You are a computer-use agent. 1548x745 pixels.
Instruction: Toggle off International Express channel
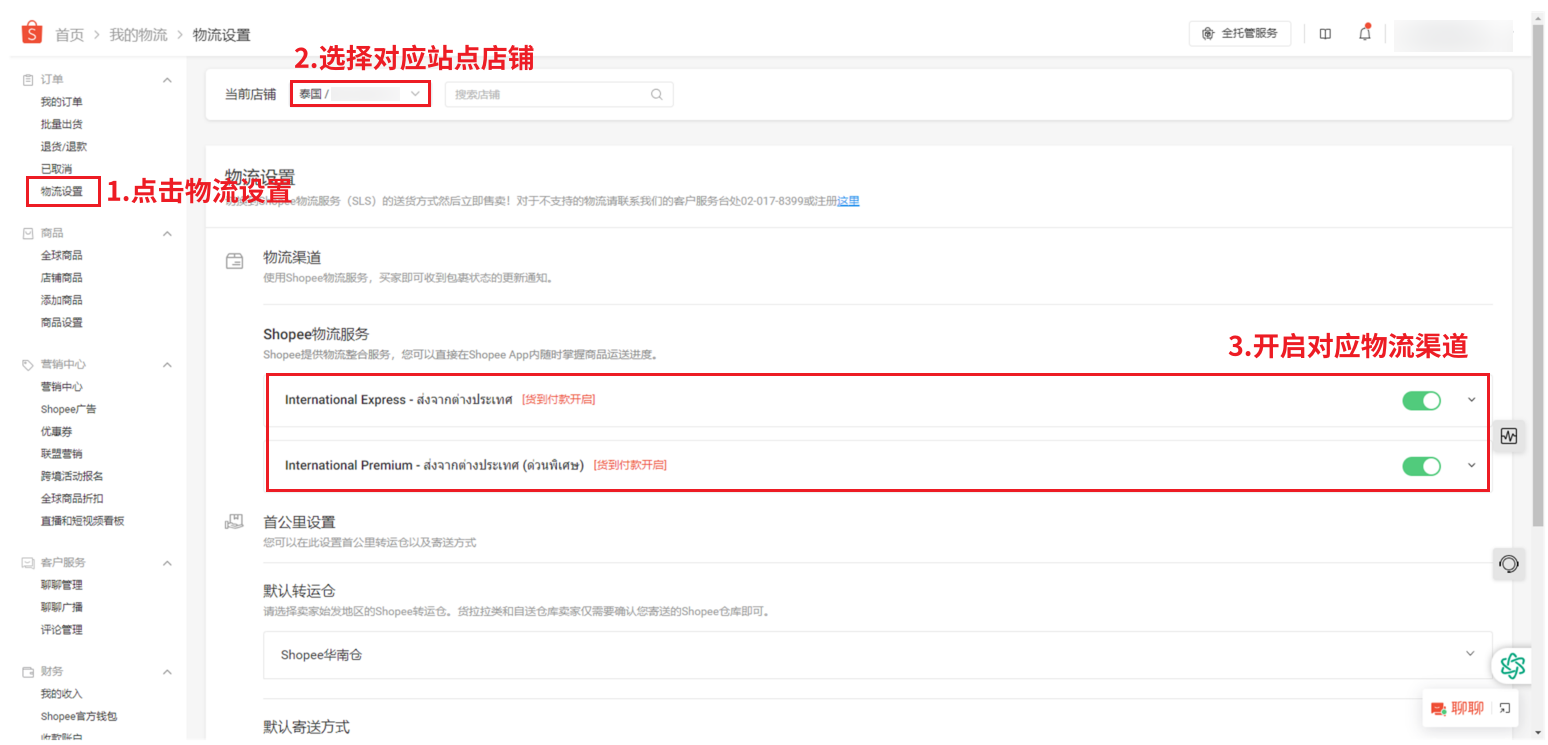1421,400
